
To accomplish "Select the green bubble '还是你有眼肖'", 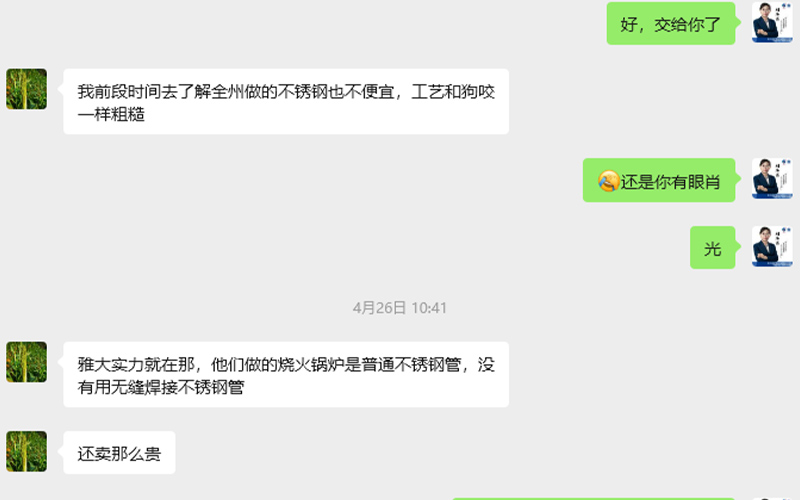I will pos(659,180).
